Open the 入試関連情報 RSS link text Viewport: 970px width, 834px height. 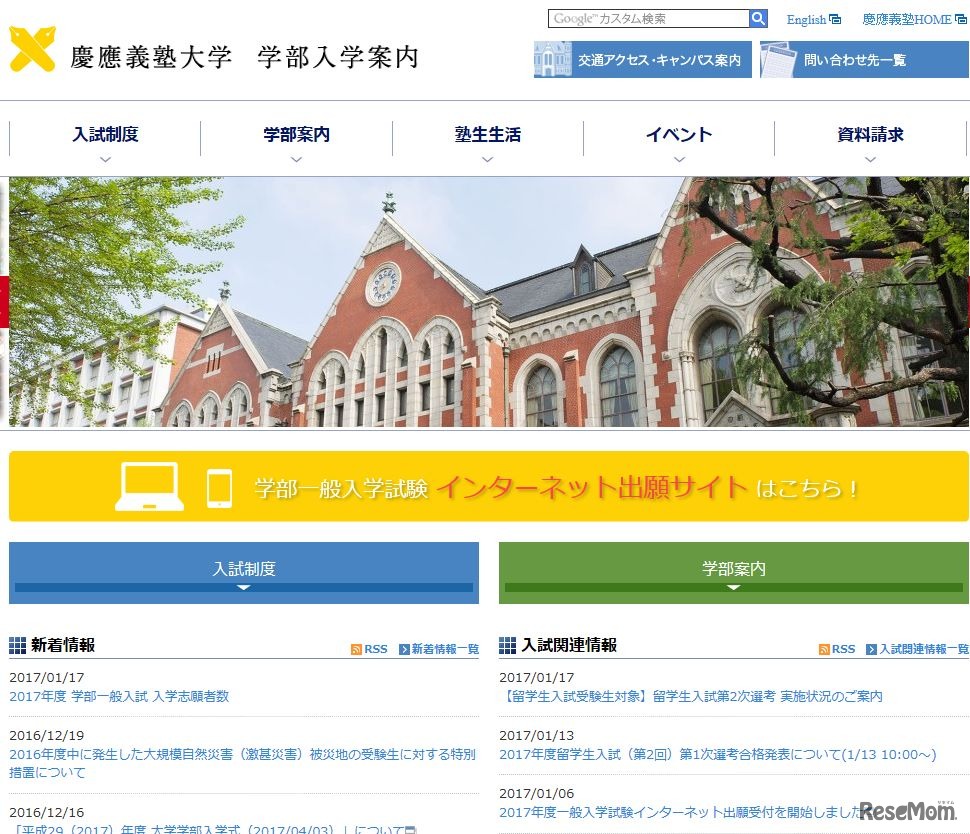[x=843, y=649]
